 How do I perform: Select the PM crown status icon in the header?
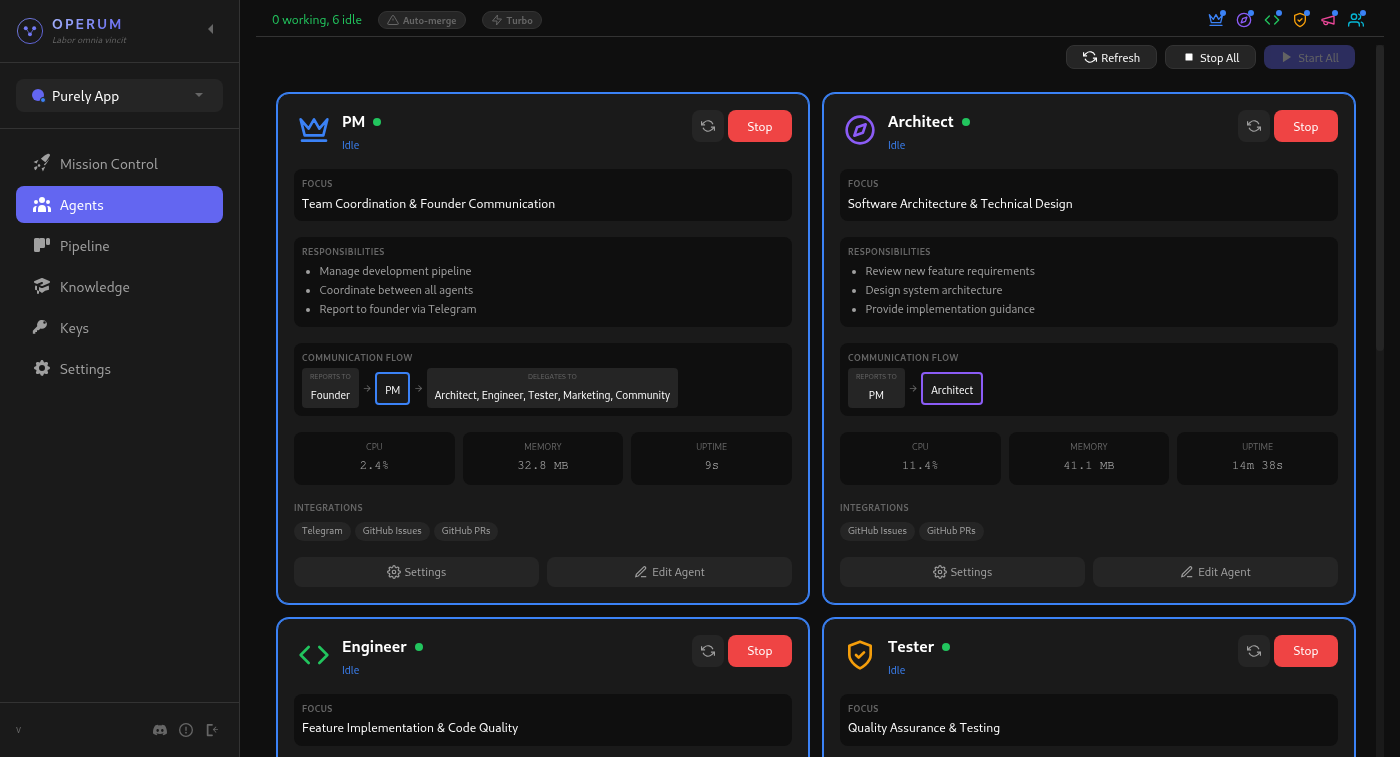click(1216, 18)
